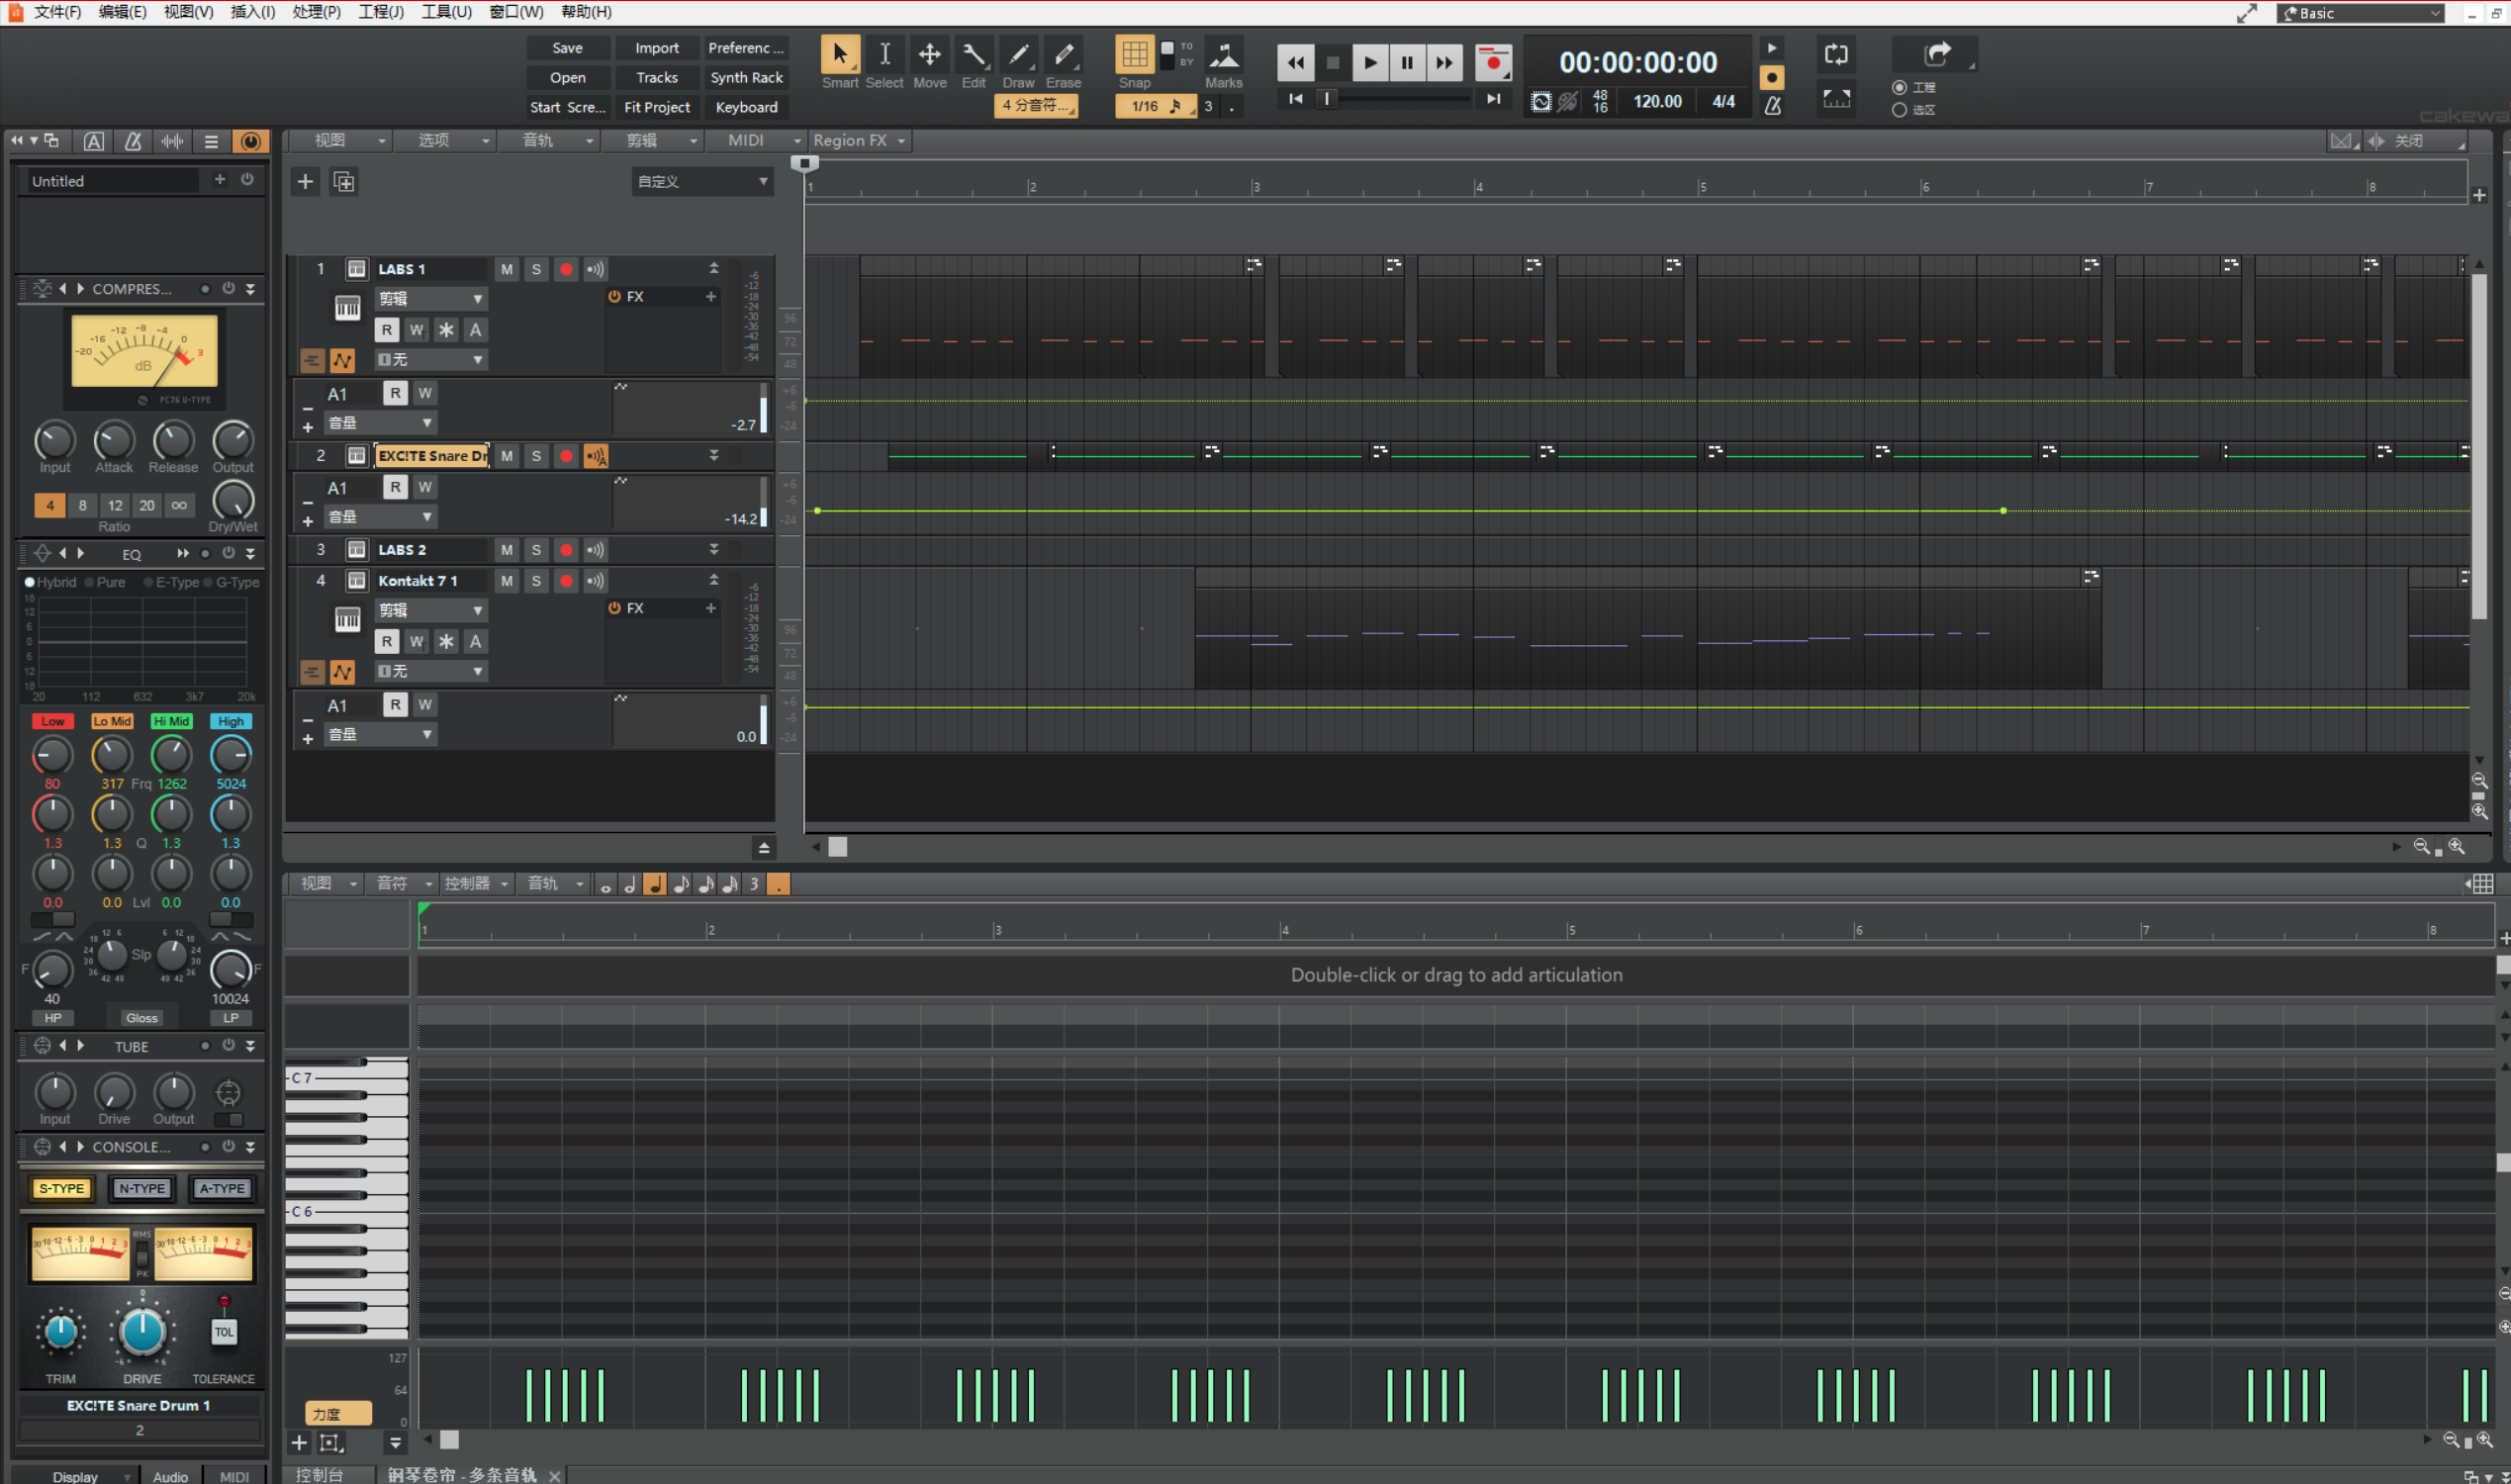Toggle full screen arrows icon
This screenshot has height=1484, width=2511.
[x=2246, y=13]
